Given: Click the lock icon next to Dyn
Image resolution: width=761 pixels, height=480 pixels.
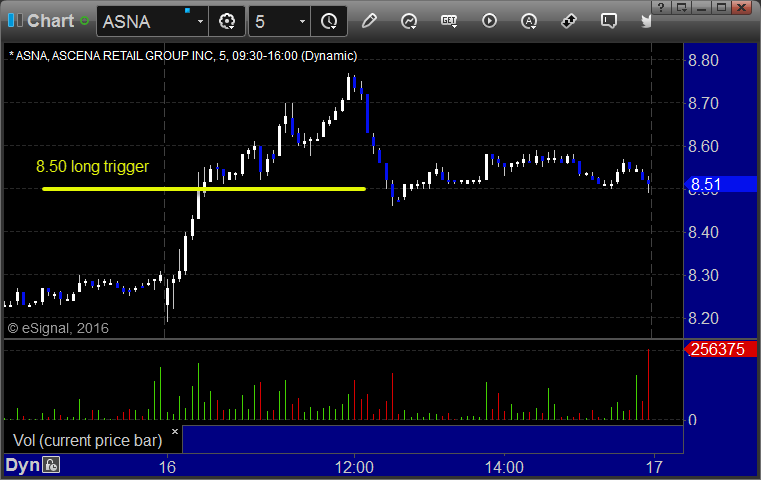Looking at the screenshot, I should [51, 465].
